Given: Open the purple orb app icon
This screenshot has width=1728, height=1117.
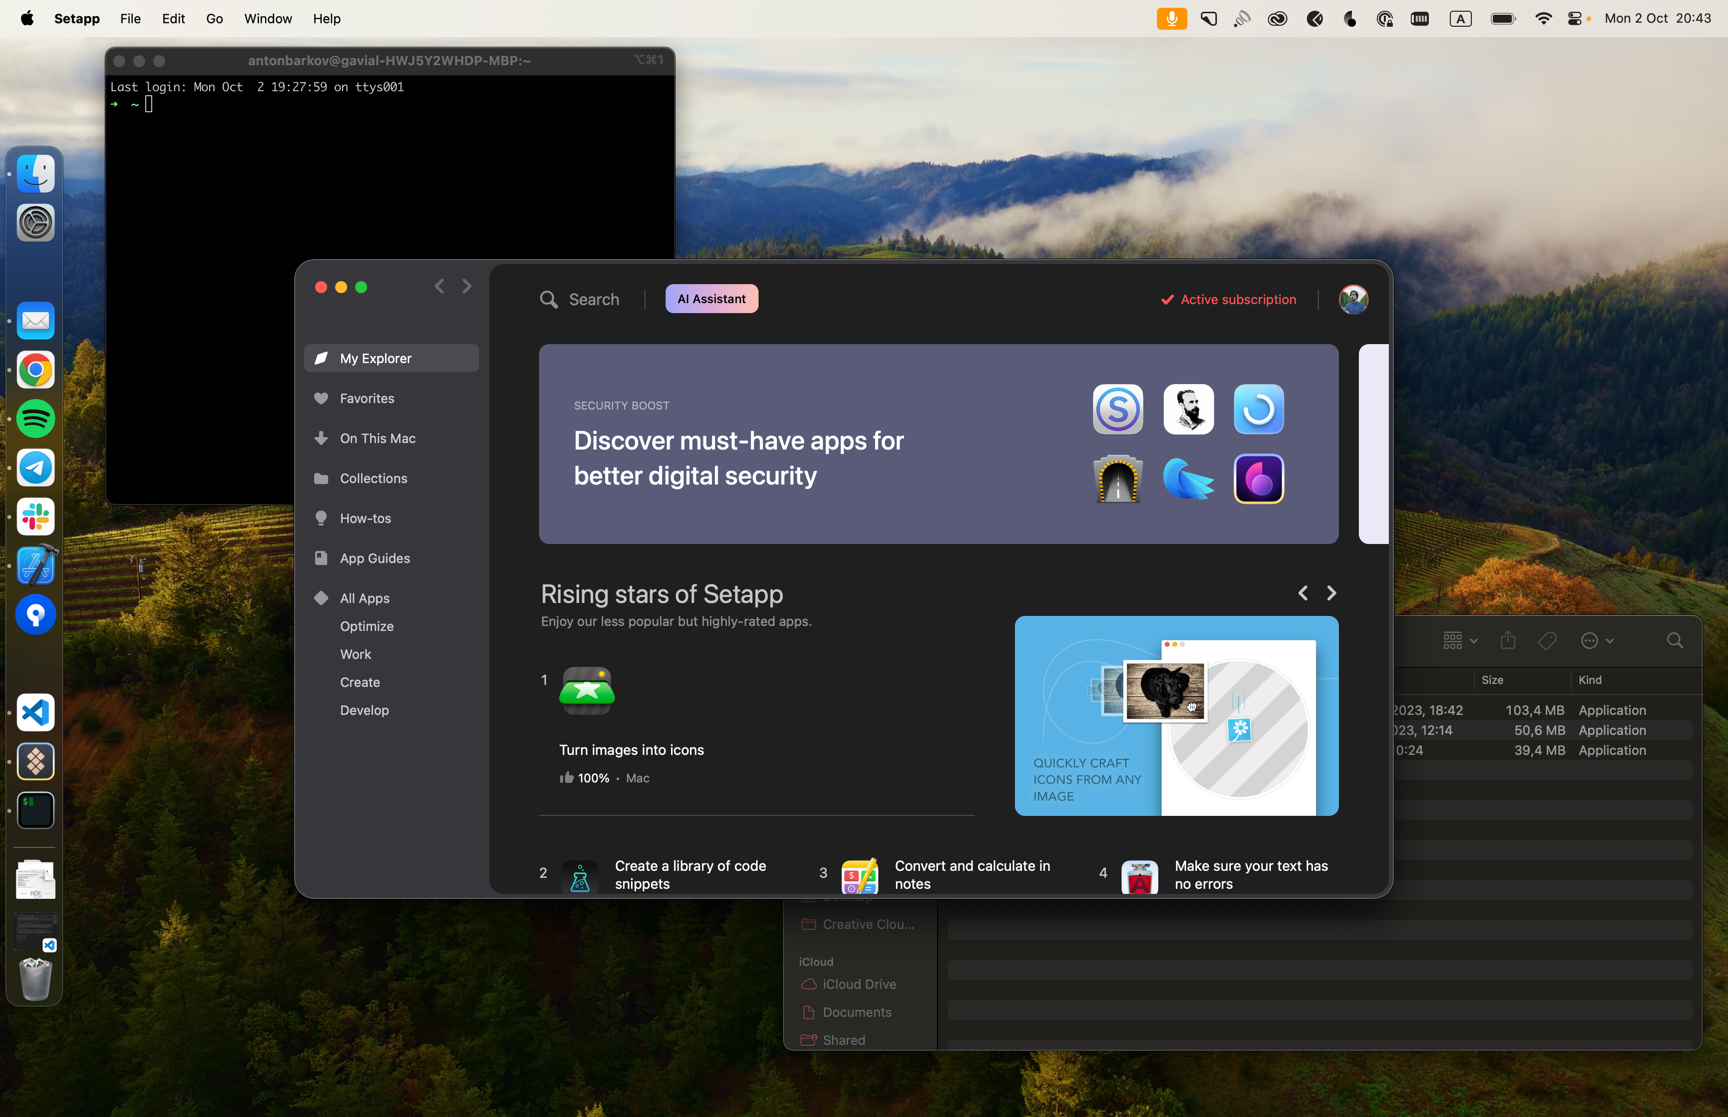Looking at the screenshot, I should pyautogui.click(x=1259, y=479).
